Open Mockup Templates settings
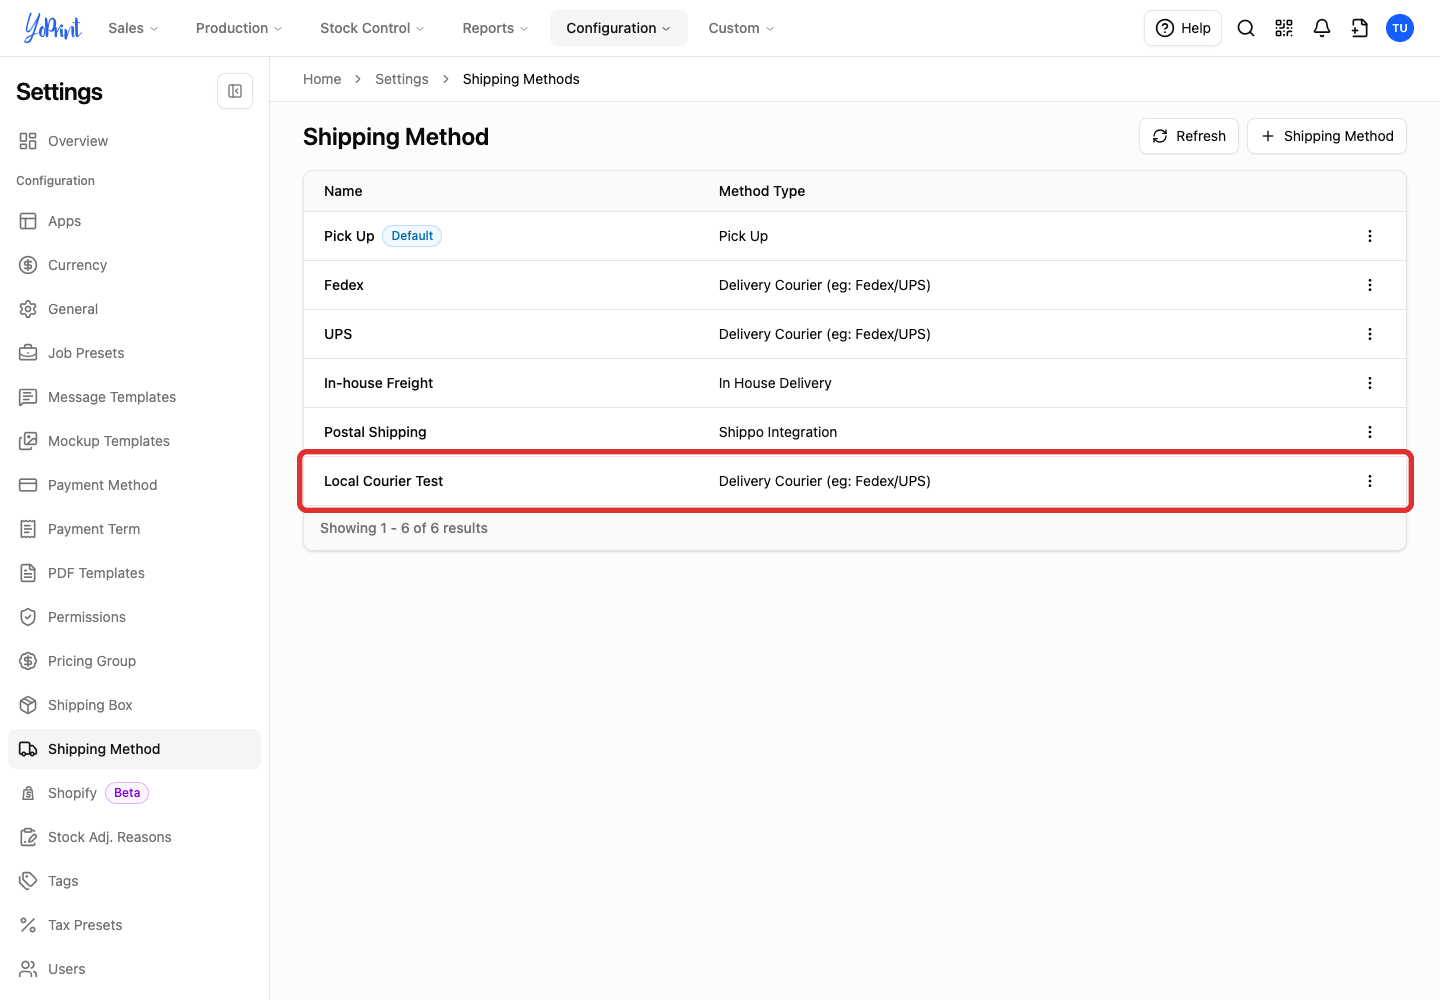 coord(134,441)
